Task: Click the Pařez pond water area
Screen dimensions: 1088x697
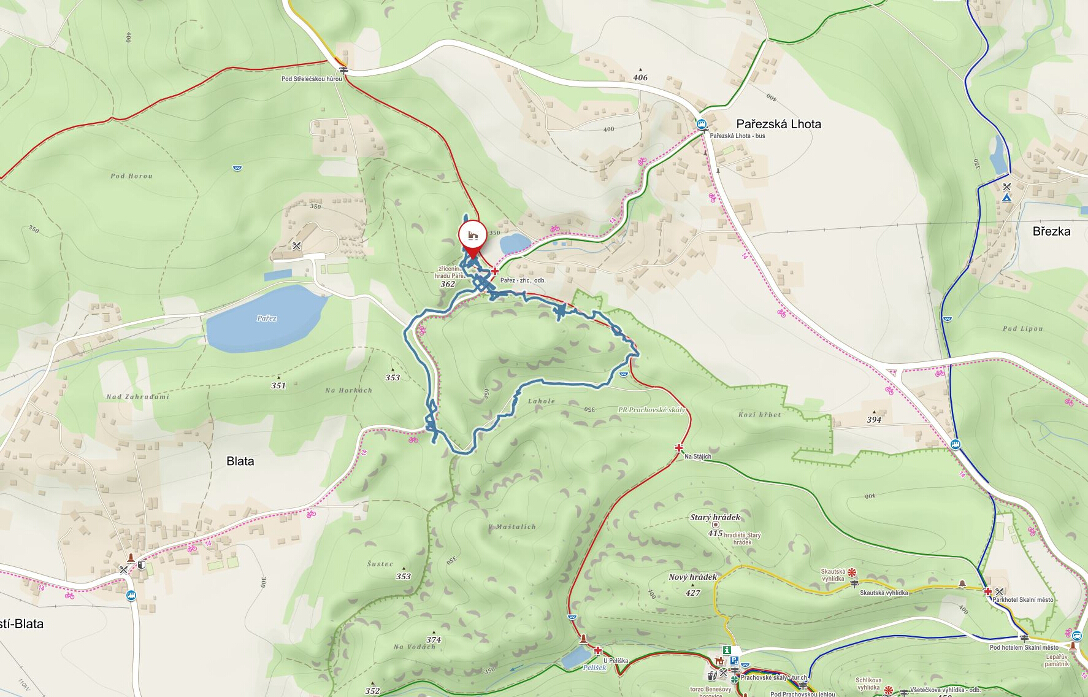Action: [266, 319]
